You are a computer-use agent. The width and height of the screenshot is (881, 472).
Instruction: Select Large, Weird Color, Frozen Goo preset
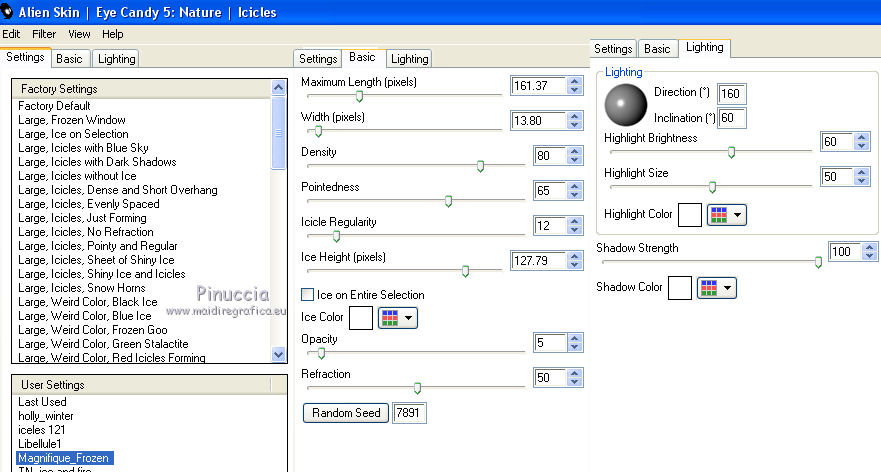point(93,330)
